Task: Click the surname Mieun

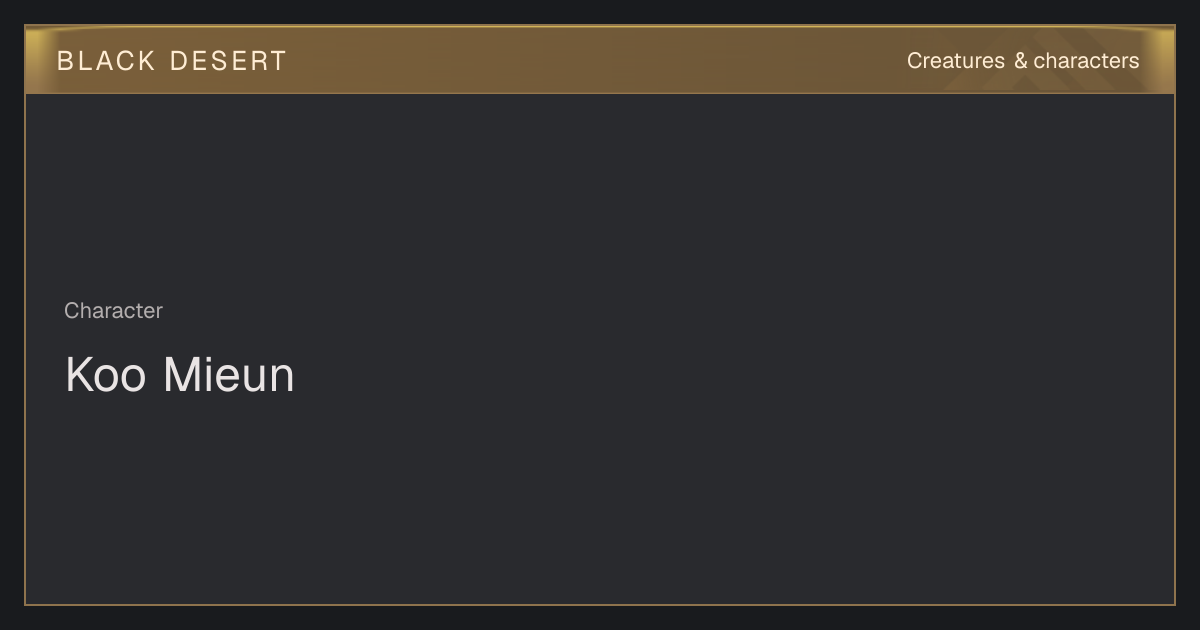Action: (229, 375)
